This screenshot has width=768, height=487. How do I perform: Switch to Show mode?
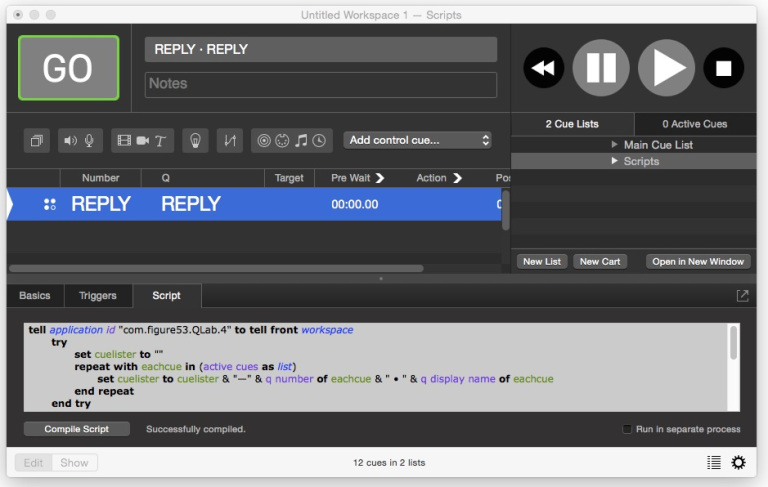(x=74, y=462)
